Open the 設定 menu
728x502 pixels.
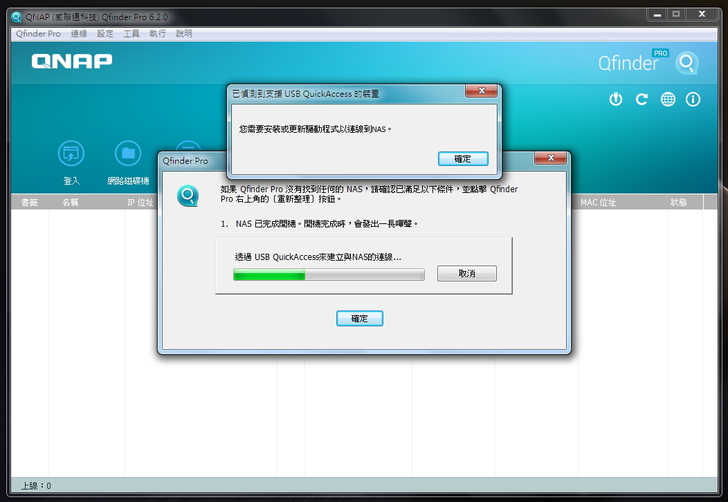tap(105, 33)
